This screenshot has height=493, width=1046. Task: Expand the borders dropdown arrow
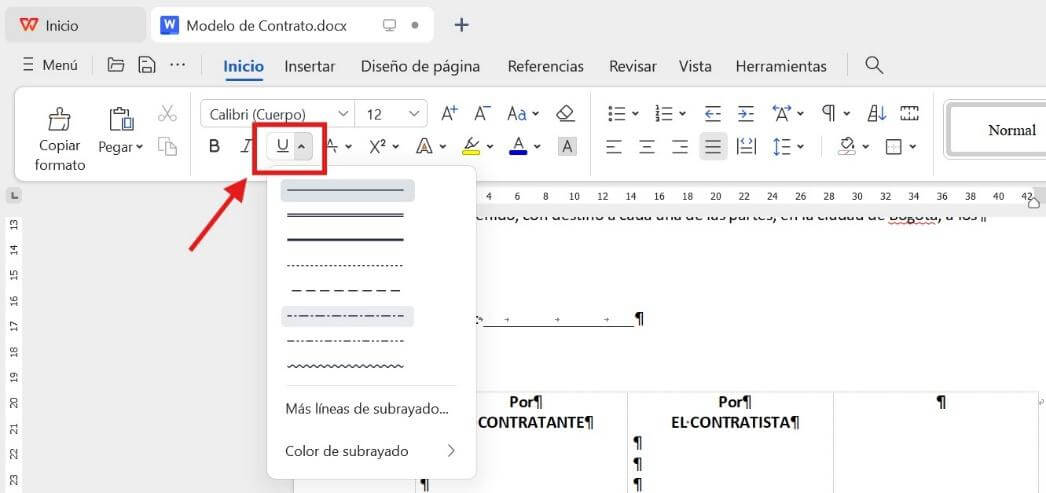point(913,147)
